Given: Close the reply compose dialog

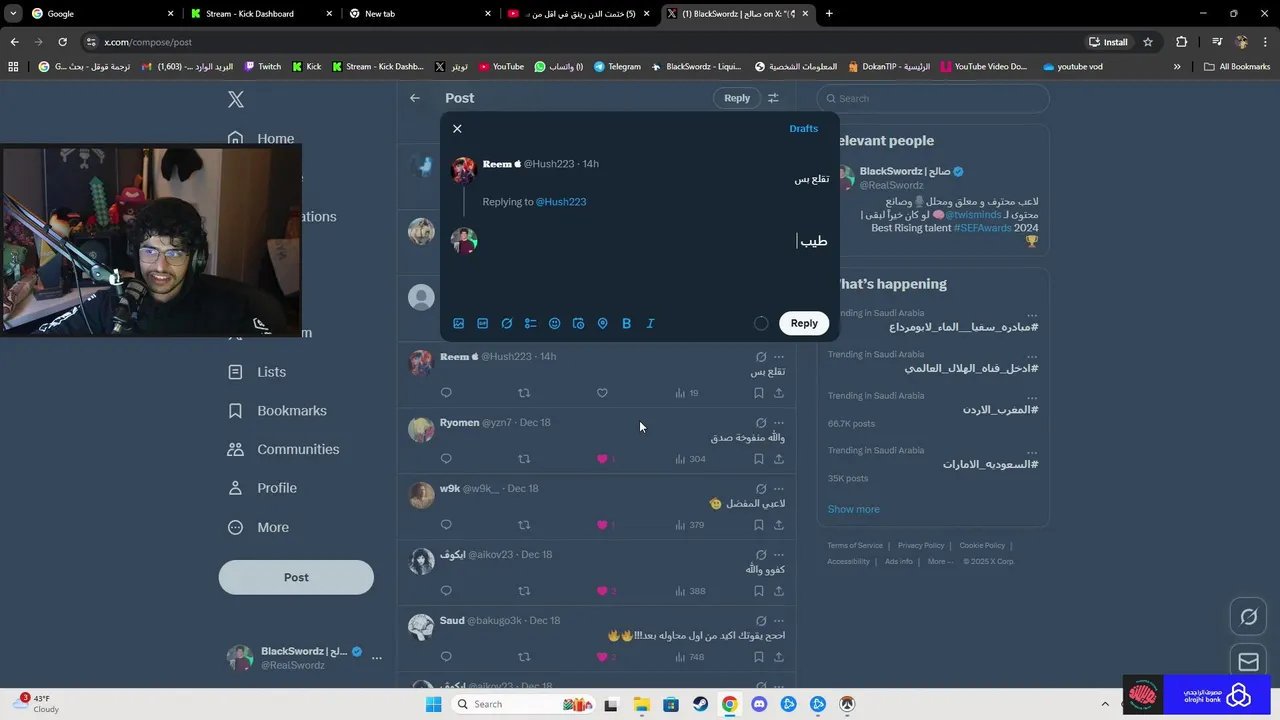Looking at the screenshot, I should 457,129.
